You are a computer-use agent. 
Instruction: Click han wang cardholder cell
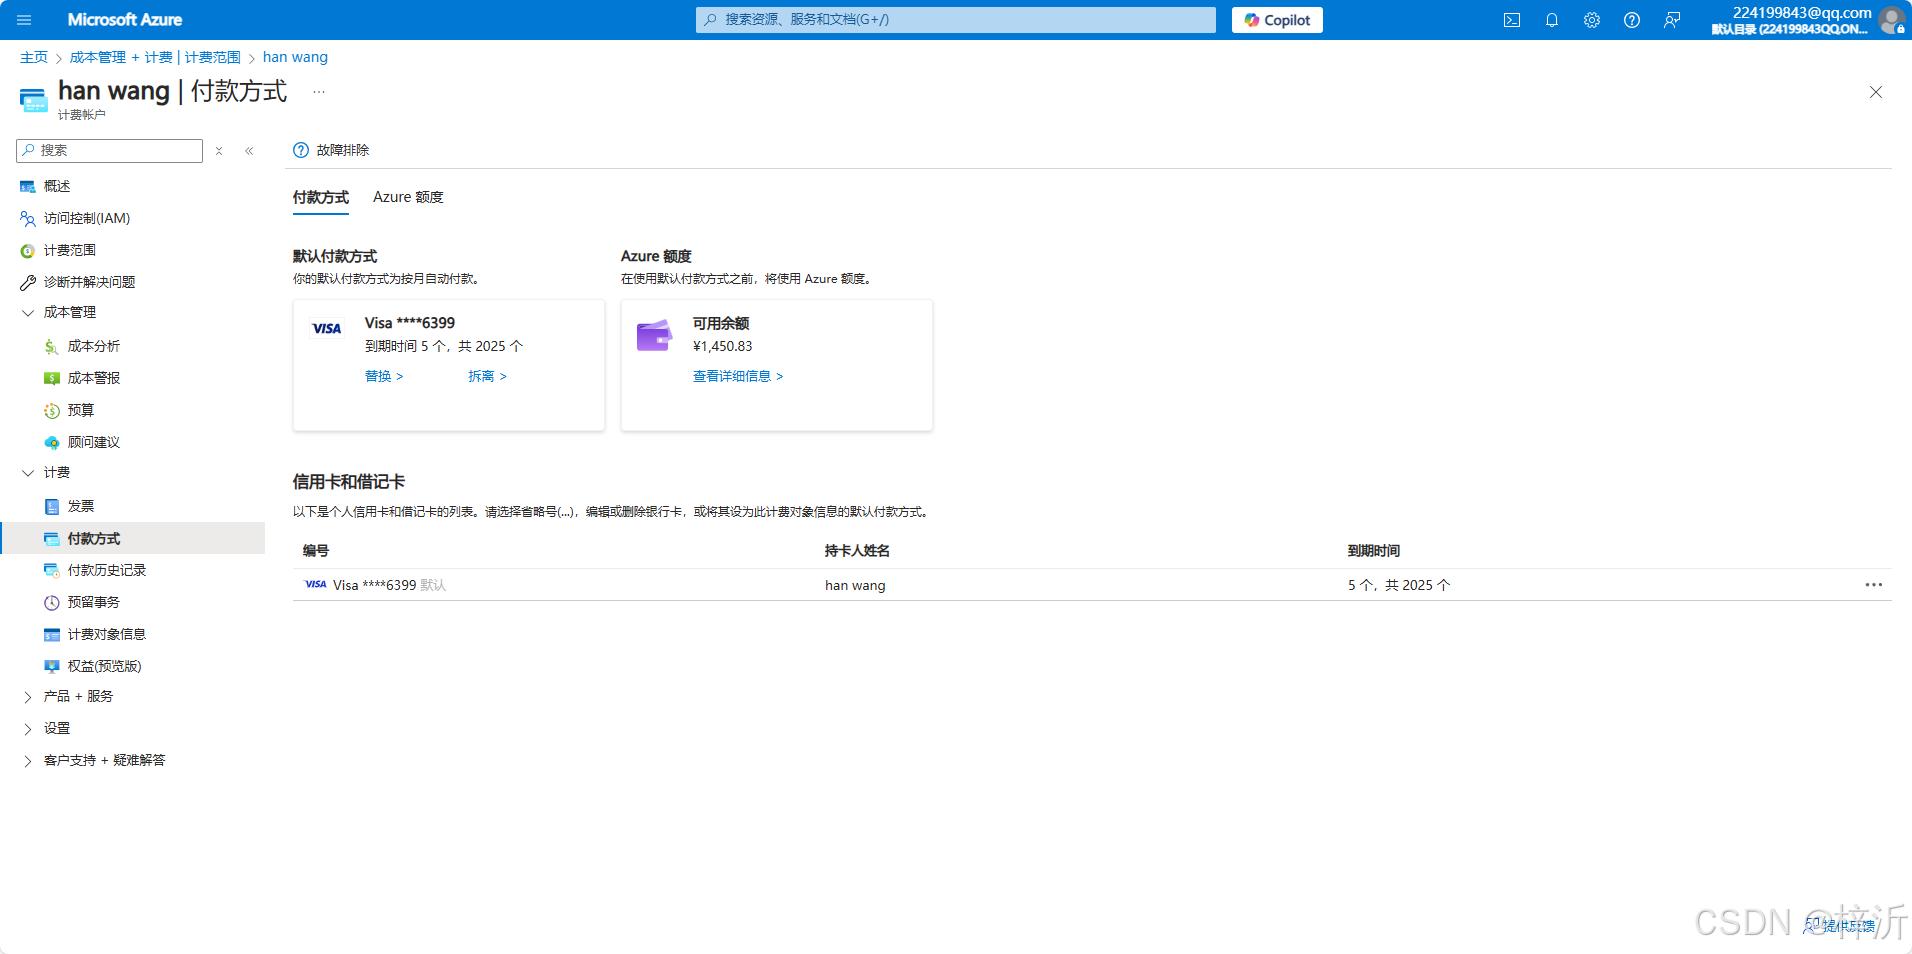click(855, 585)
